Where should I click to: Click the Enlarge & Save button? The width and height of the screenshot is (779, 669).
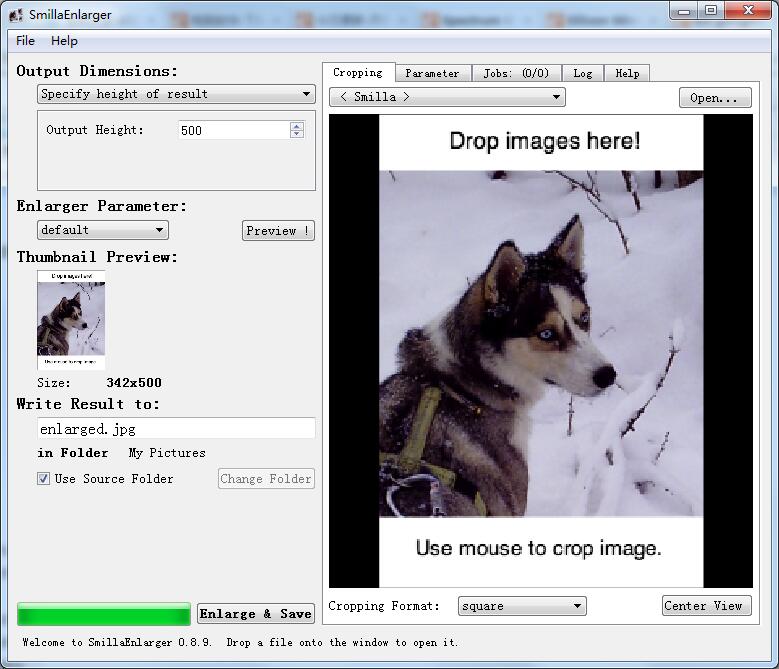coord(256,614)
